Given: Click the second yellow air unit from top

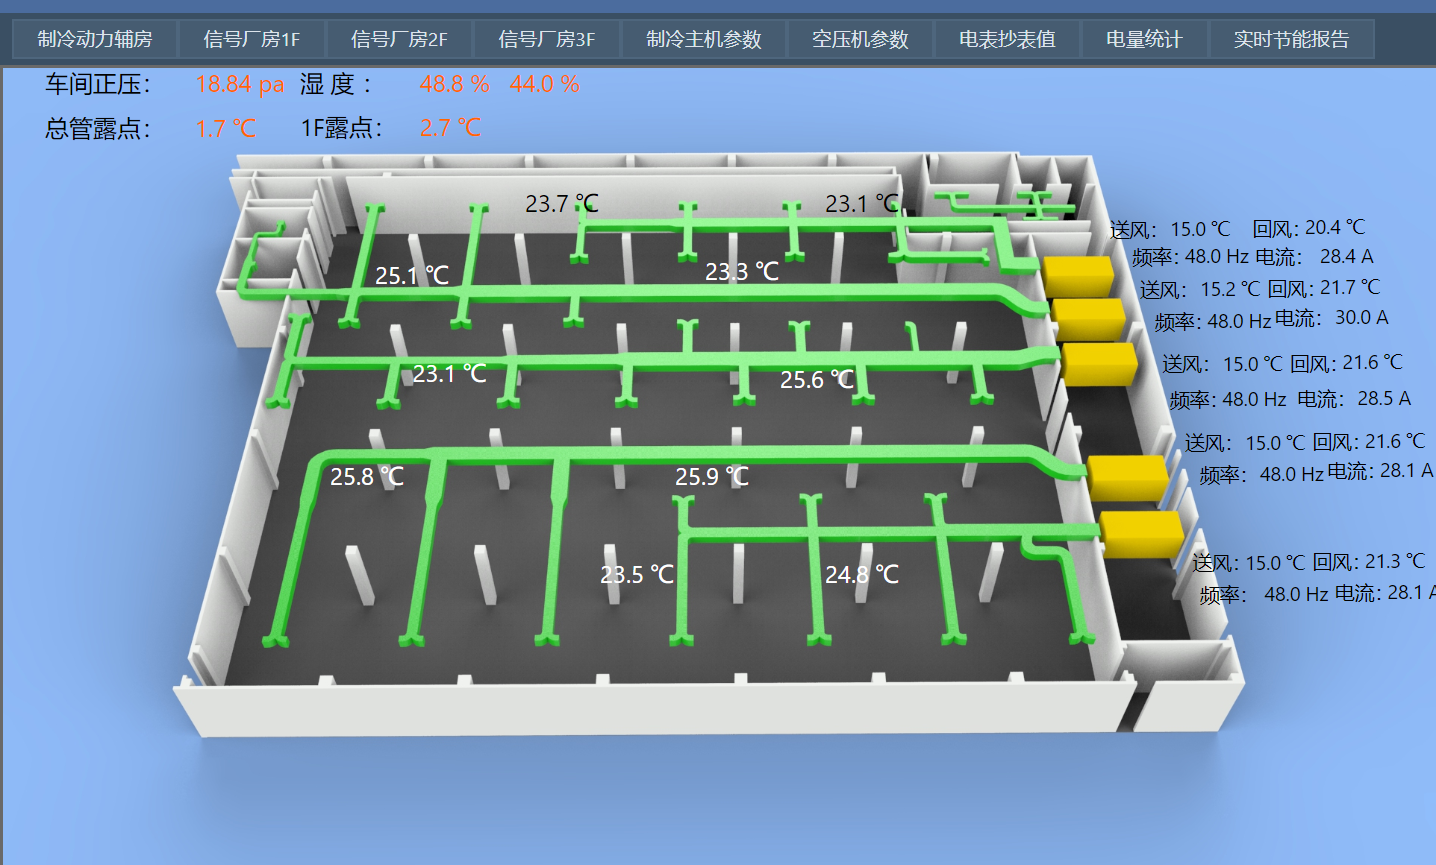Looking at the screenshot, I should pyautogui.click(x=1089, y=319).
